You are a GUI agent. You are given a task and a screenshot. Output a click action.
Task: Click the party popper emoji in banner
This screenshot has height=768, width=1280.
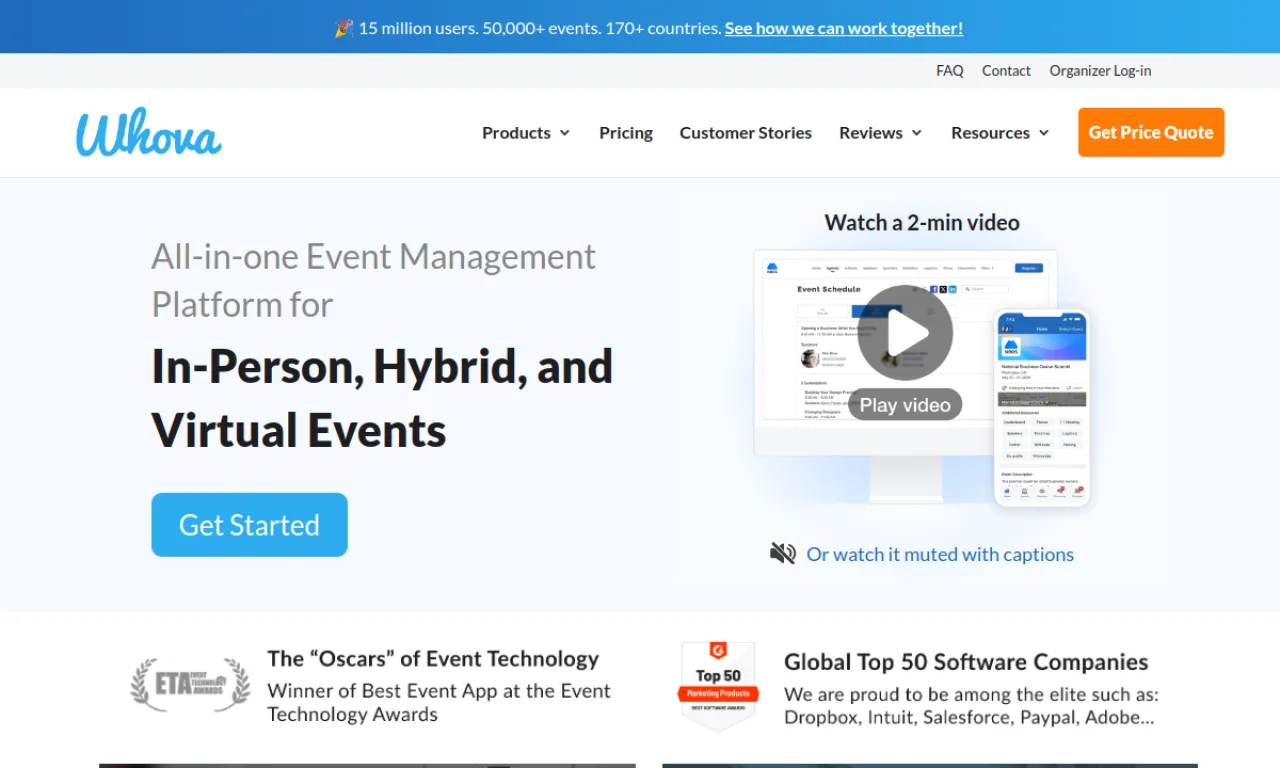tap(344, 28)
